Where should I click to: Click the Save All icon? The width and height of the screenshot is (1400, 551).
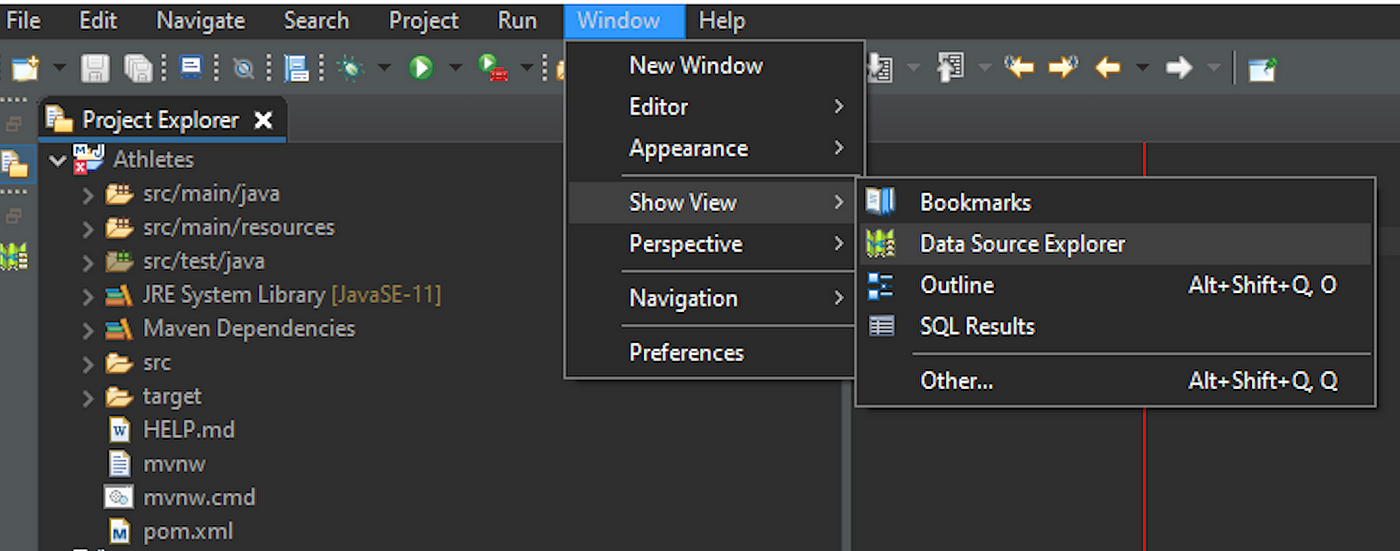138,68
